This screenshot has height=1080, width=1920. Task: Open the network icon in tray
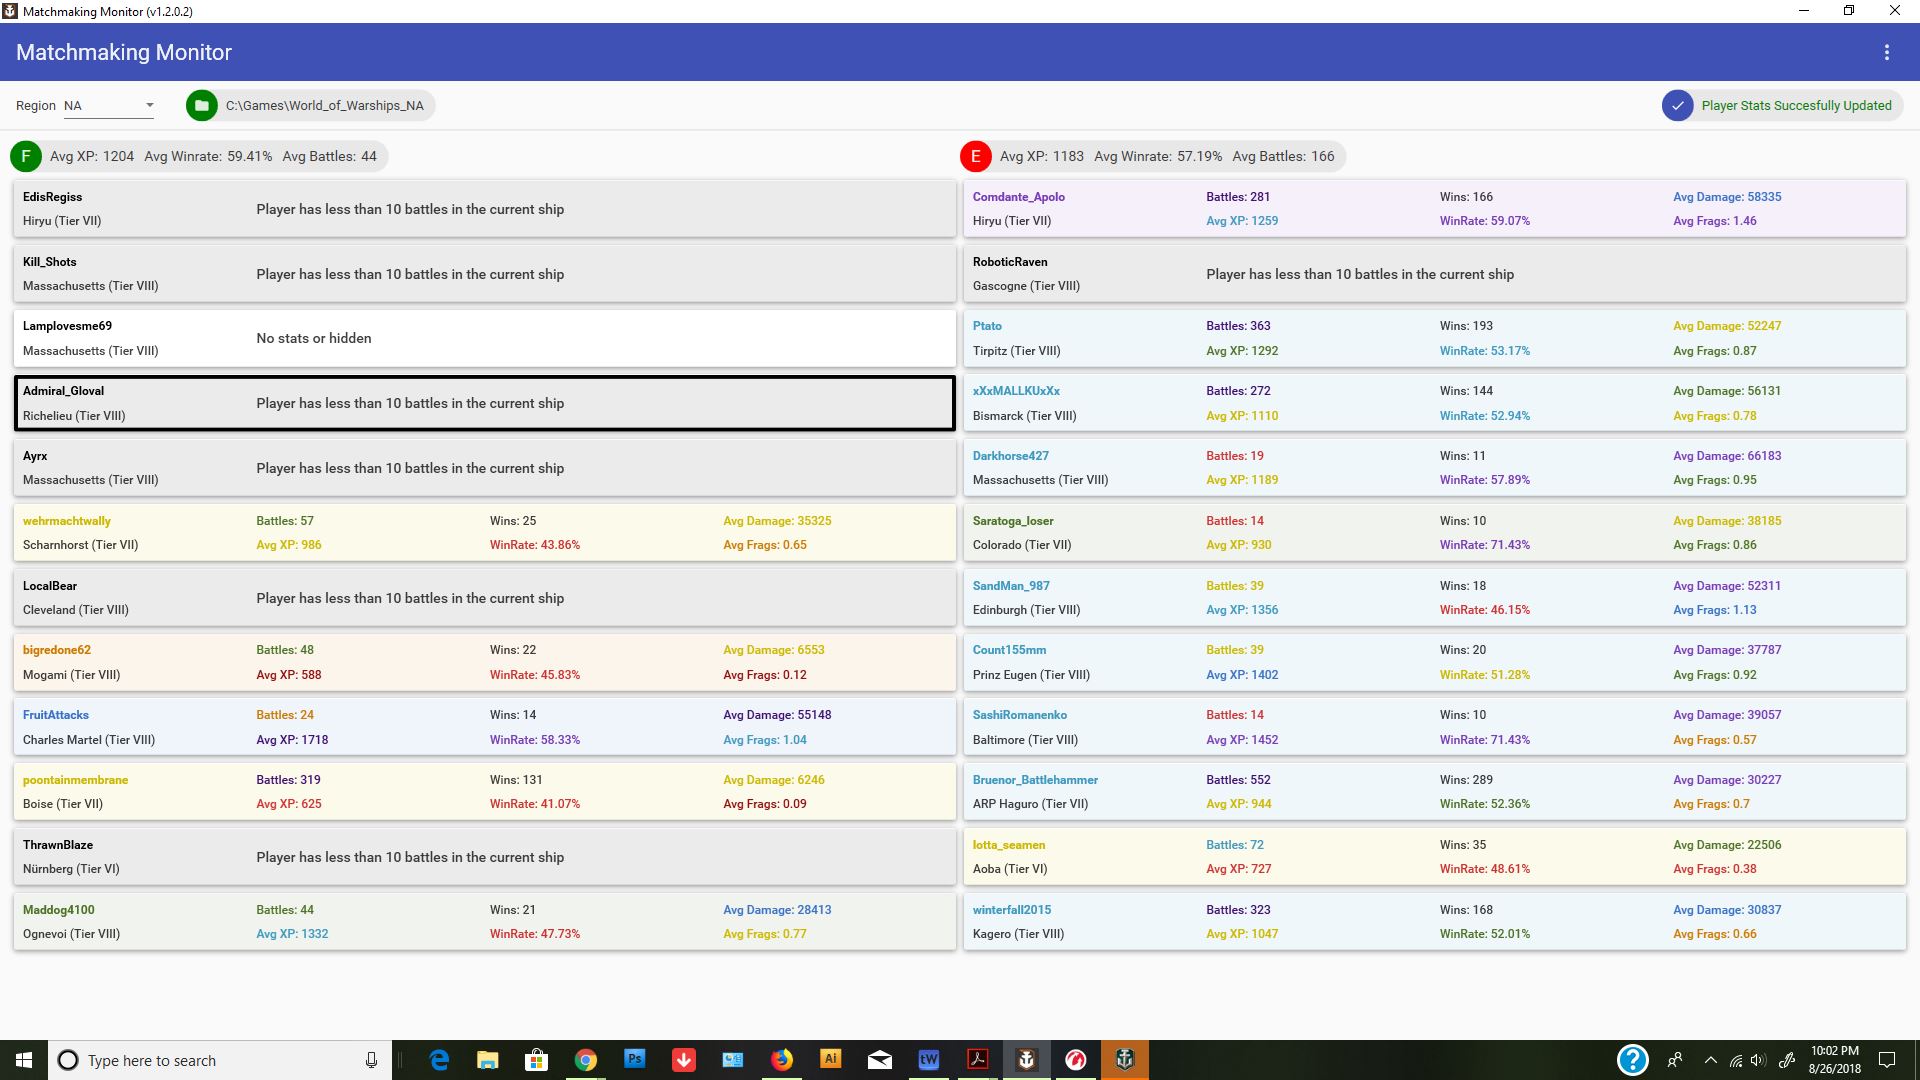point(1735,1060)
